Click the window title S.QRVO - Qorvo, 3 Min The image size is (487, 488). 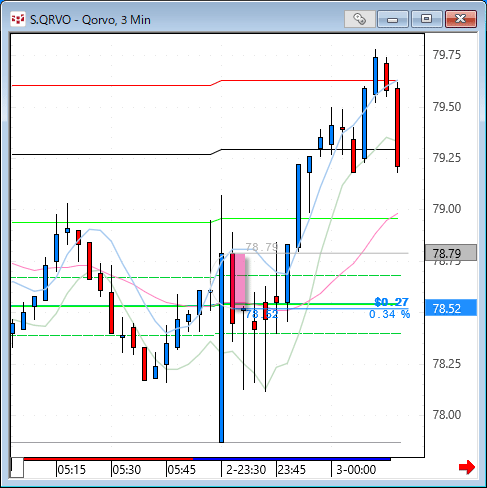(x=90, y=20)
